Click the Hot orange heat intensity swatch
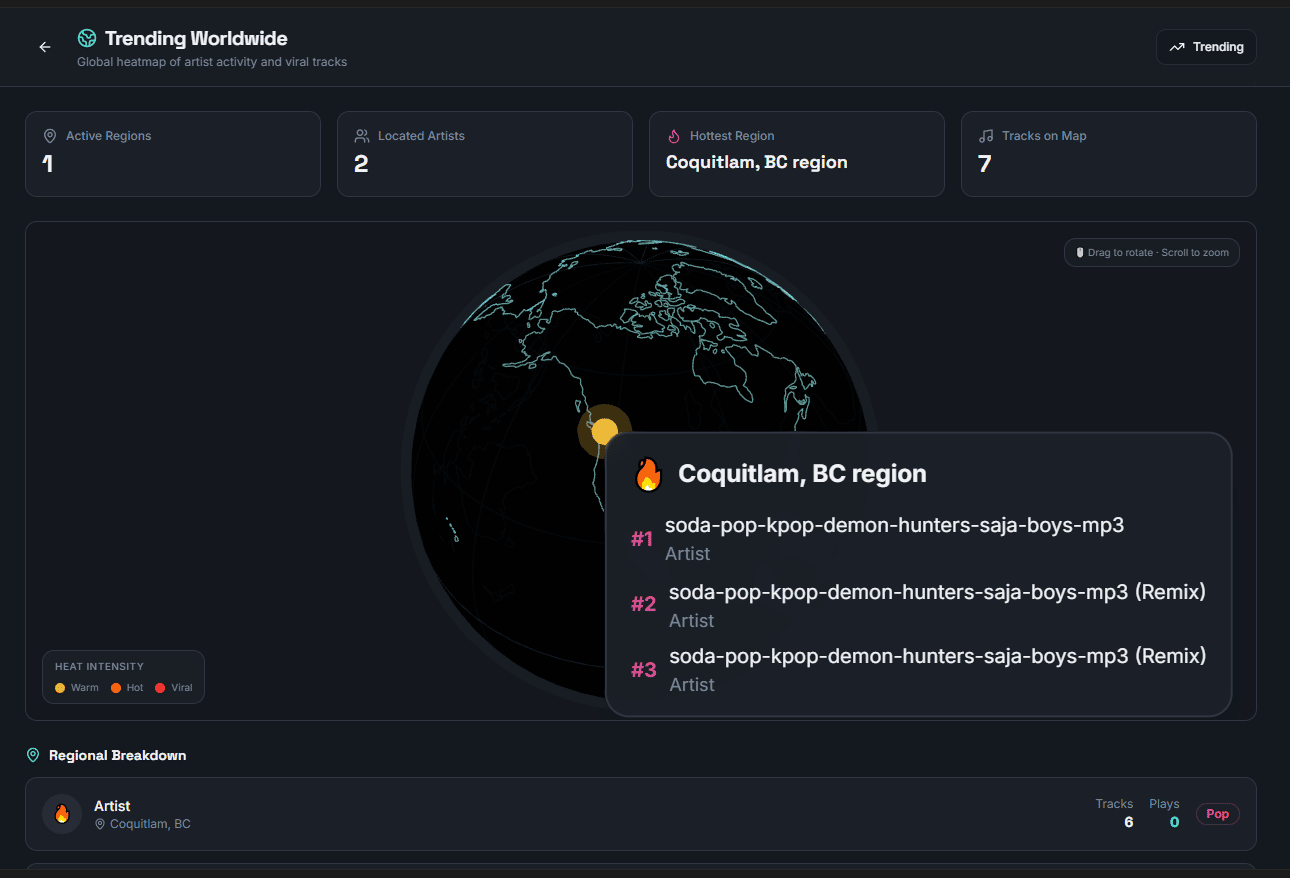Image resolution: width=1290 pixels, height=878 pixels. pos(116,688)
